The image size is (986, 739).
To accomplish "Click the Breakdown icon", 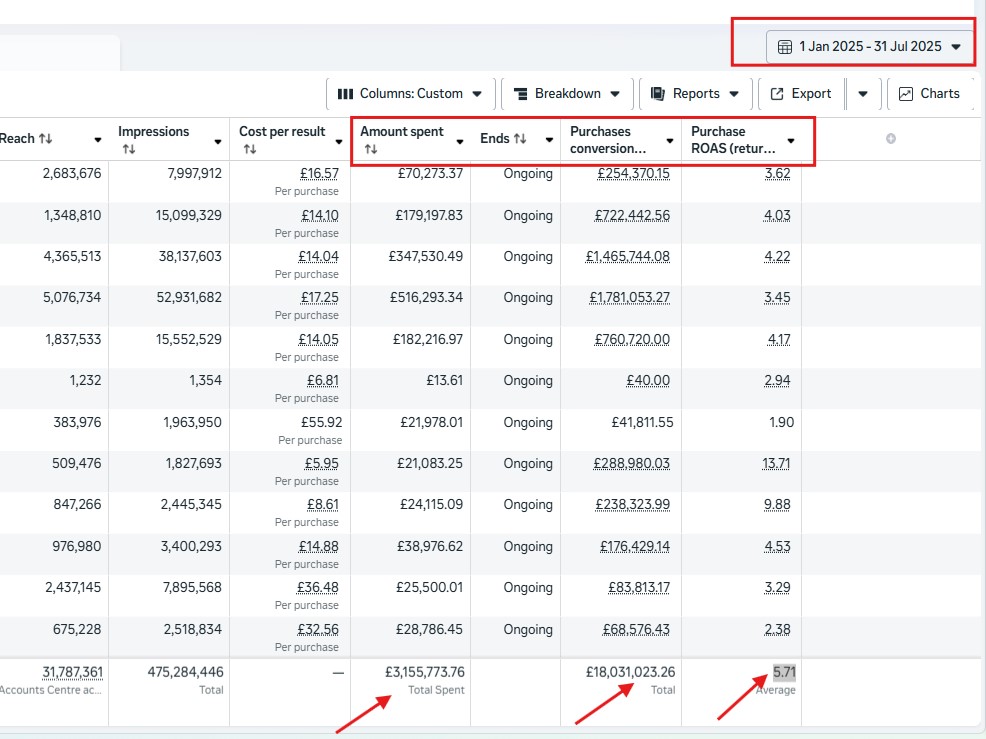I will (x=521, y=94).
